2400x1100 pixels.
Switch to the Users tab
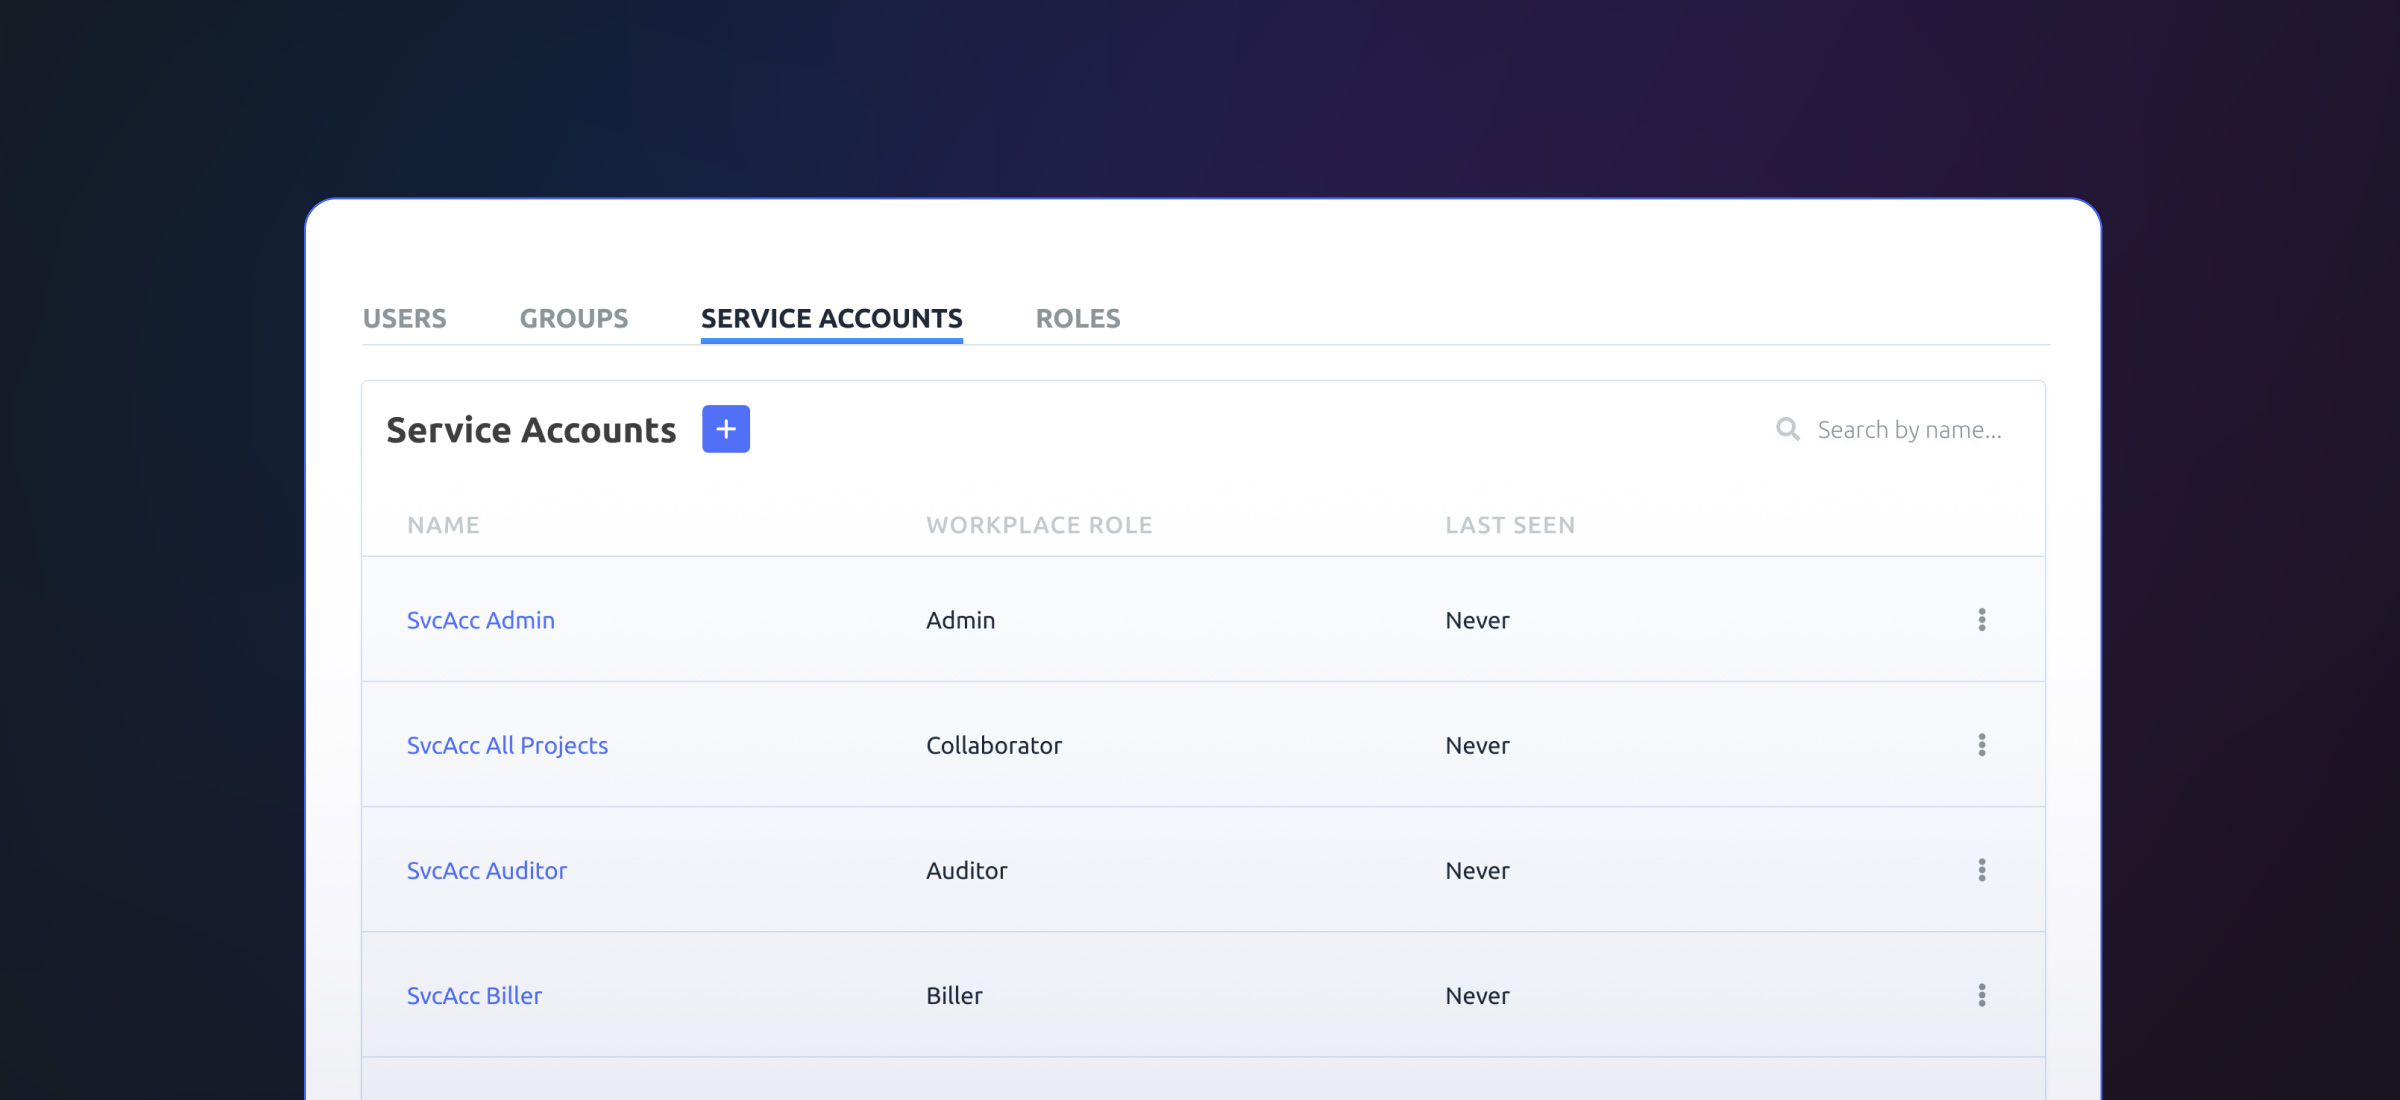tap(404, 318)
